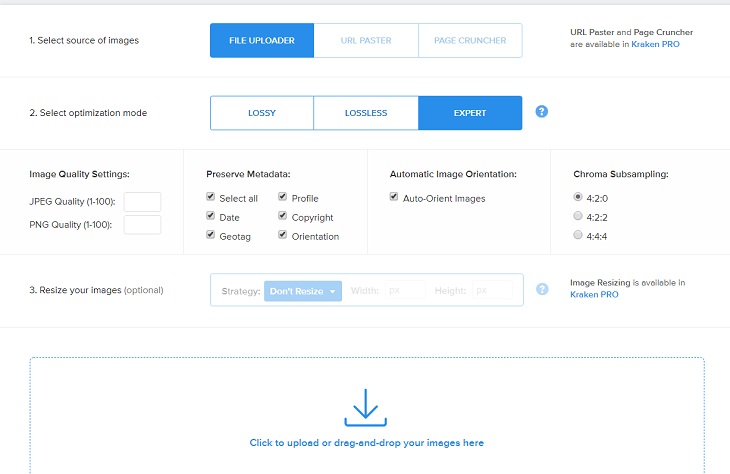Switch to the URL PASTER tab
730x474 pixels.
pyautogui.click(x=365, y=41)
